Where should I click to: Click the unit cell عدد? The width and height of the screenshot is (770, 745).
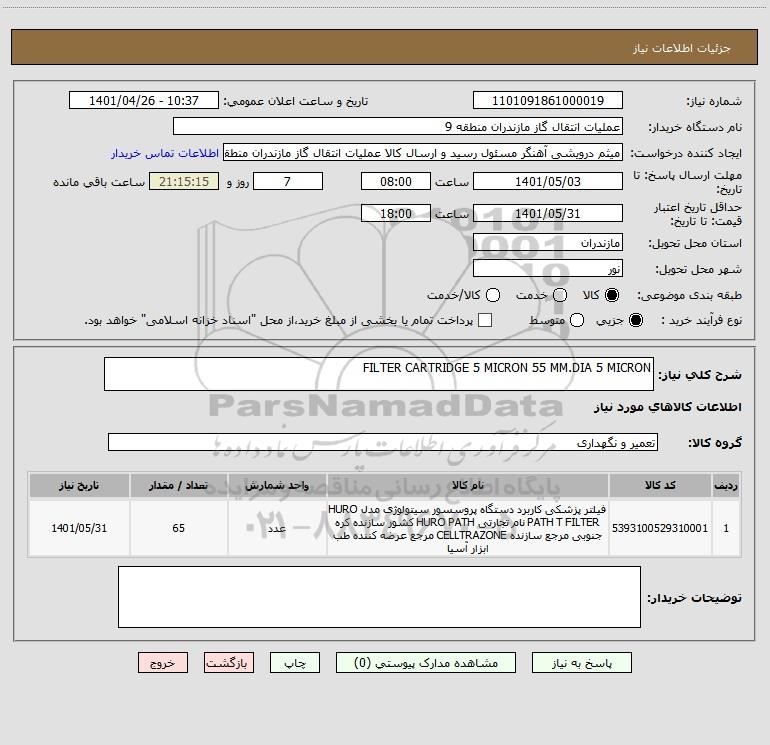pyautogui.click(x=277, y=528)
